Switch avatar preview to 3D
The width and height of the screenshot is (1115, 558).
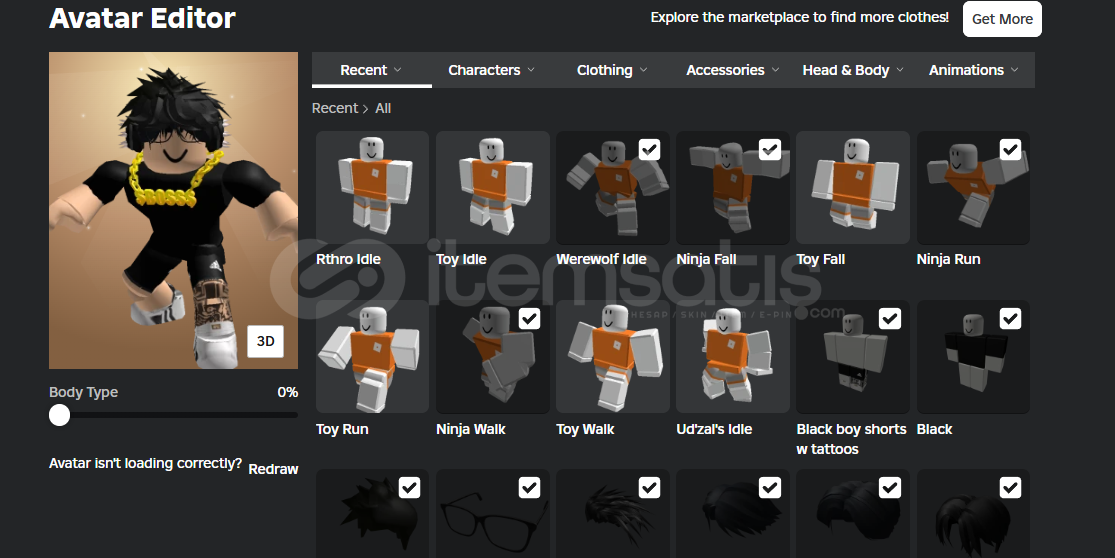265,341
